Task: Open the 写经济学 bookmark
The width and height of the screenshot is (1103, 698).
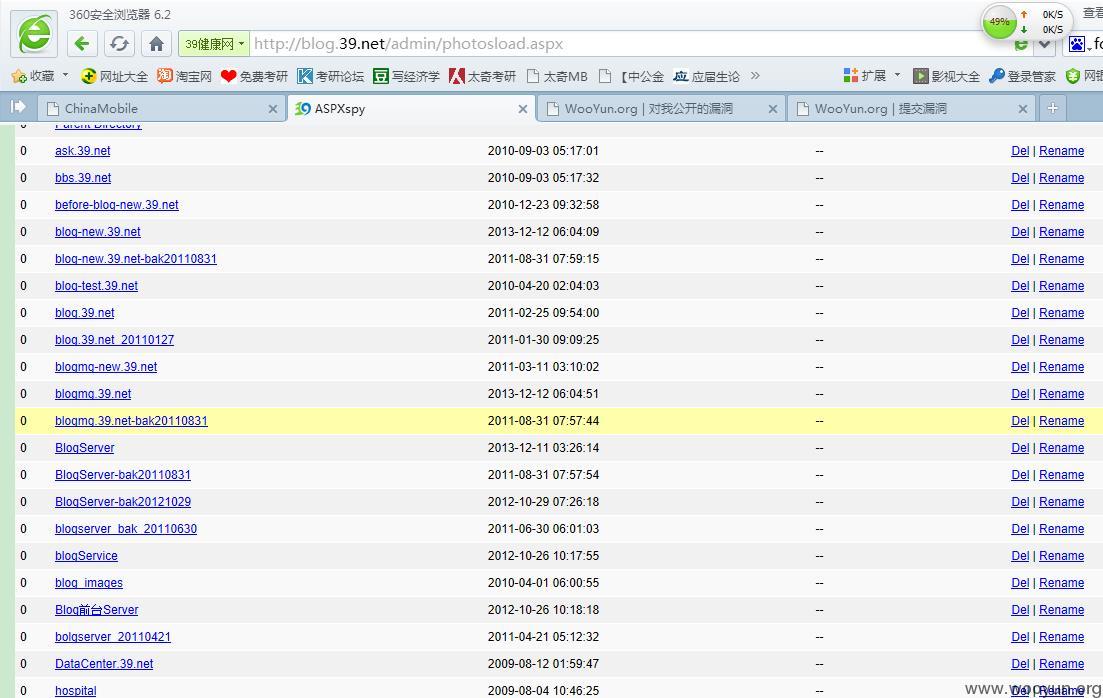Action: (407, 76)
